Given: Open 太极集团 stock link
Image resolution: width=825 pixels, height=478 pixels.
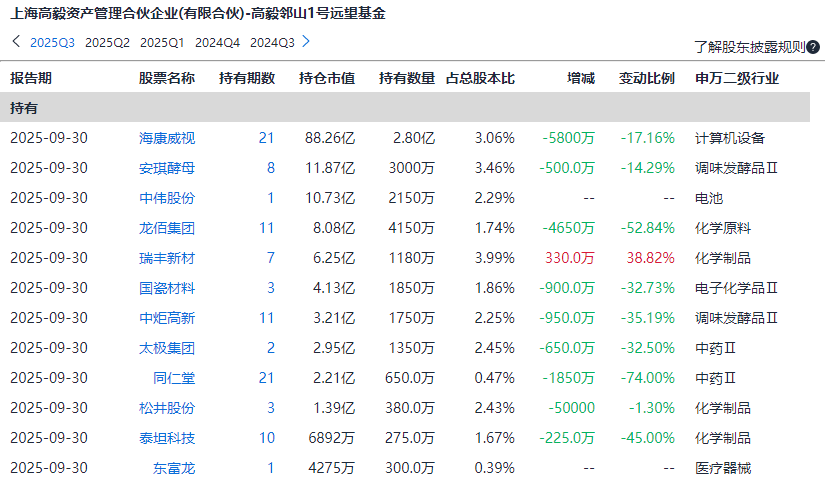Looking at the screenshot, I should (x=167, y=348).
